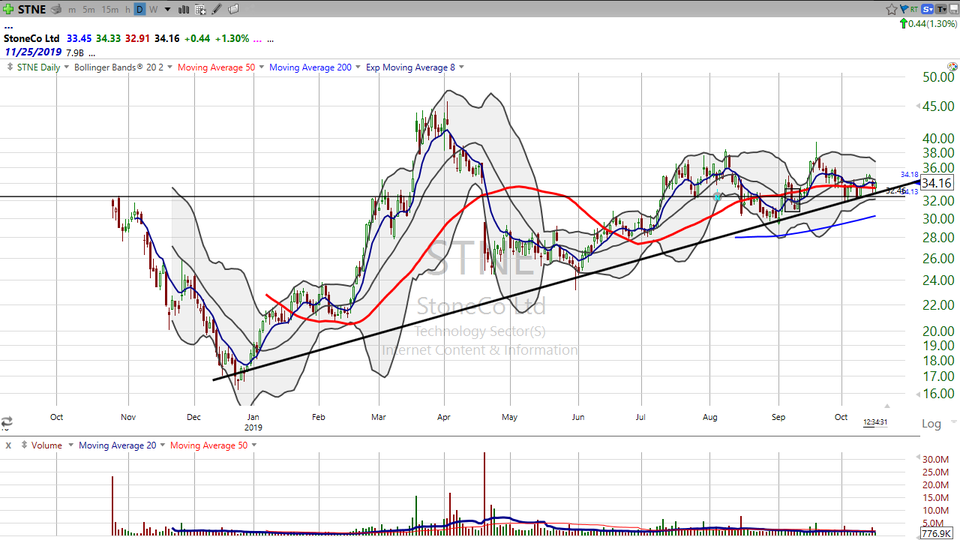Open the volume Moving Average 20 dropdown arrow
Image resolution: width=960 pixels, height=540 pixels.
tap(162, 445)
